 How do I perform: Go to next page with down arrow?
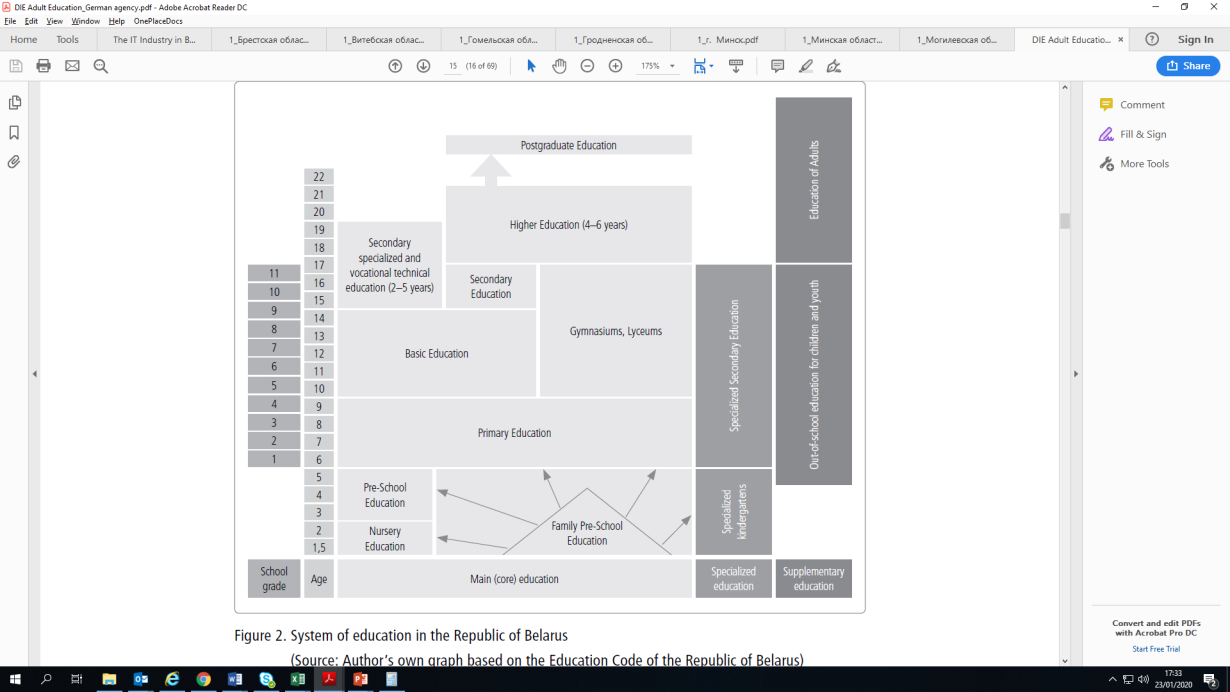point(423,66)
